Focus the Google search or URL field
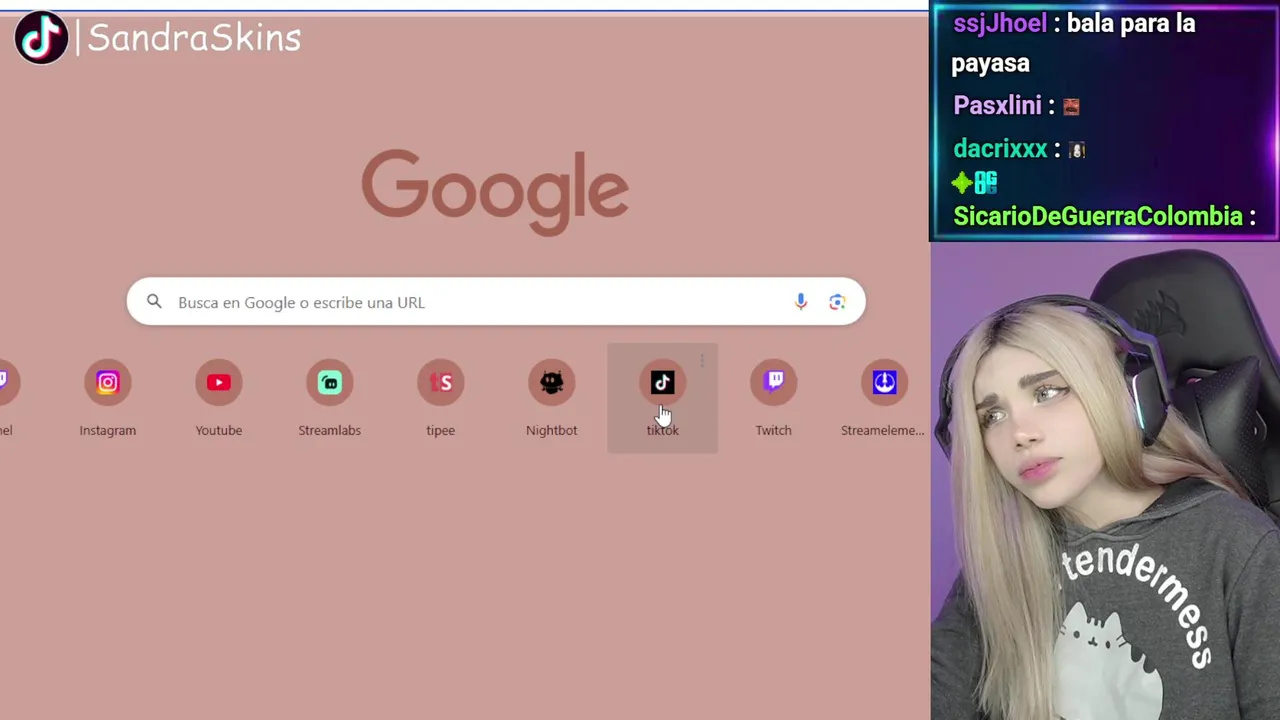Viewport: 1280px width, 720px height. (x=496, y=302)
